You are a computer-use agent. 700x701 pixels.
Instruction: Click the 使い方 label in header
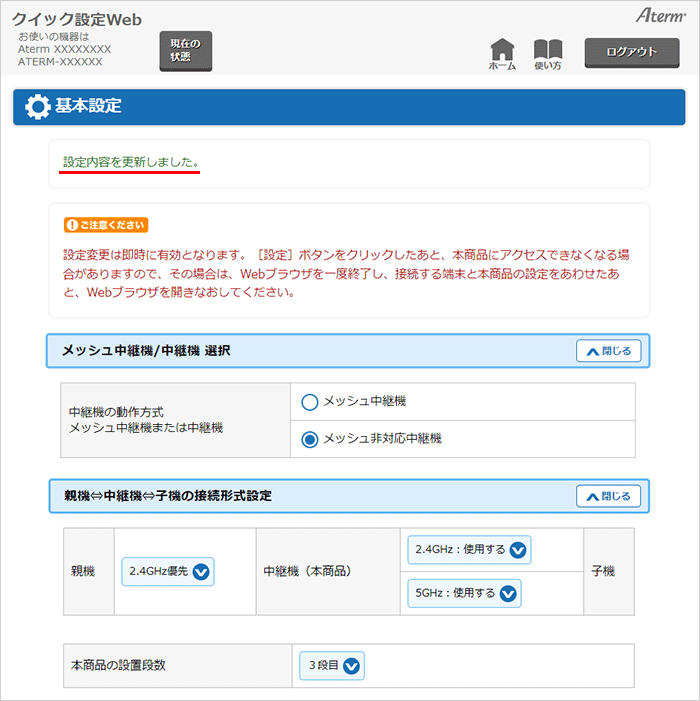click(x=548, y=66)
